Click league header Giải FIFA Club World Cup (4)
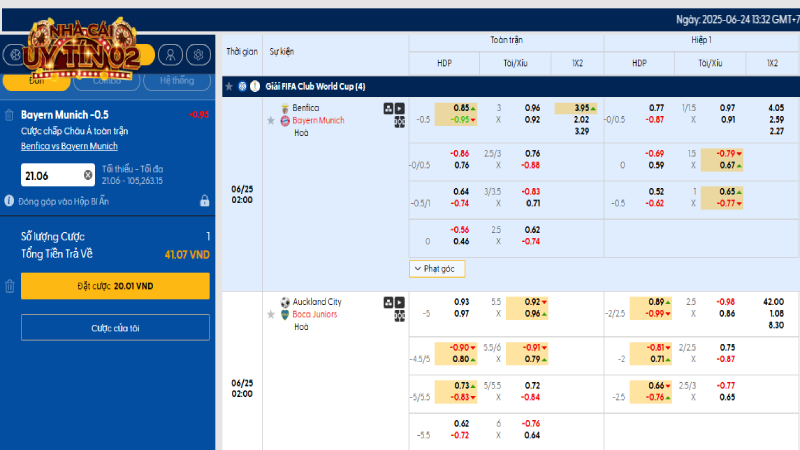 coord(315,87)
